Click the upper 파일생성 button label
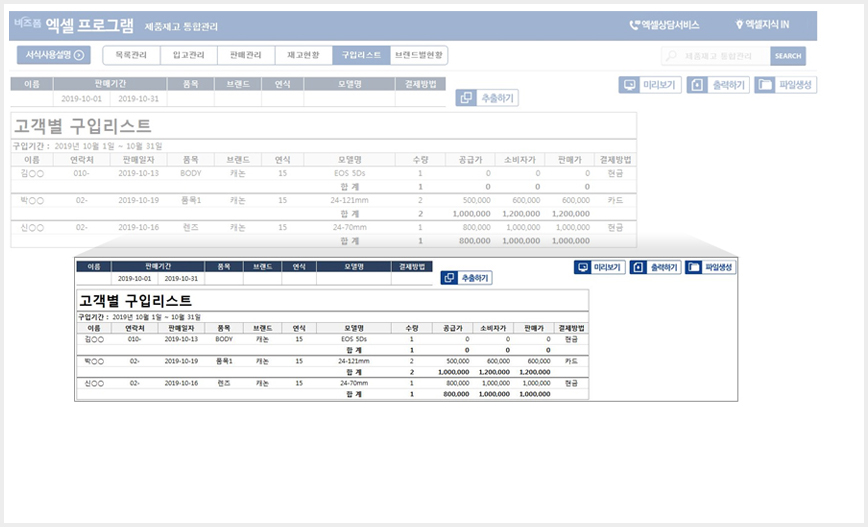868x527 pixels. click(795, 85)
